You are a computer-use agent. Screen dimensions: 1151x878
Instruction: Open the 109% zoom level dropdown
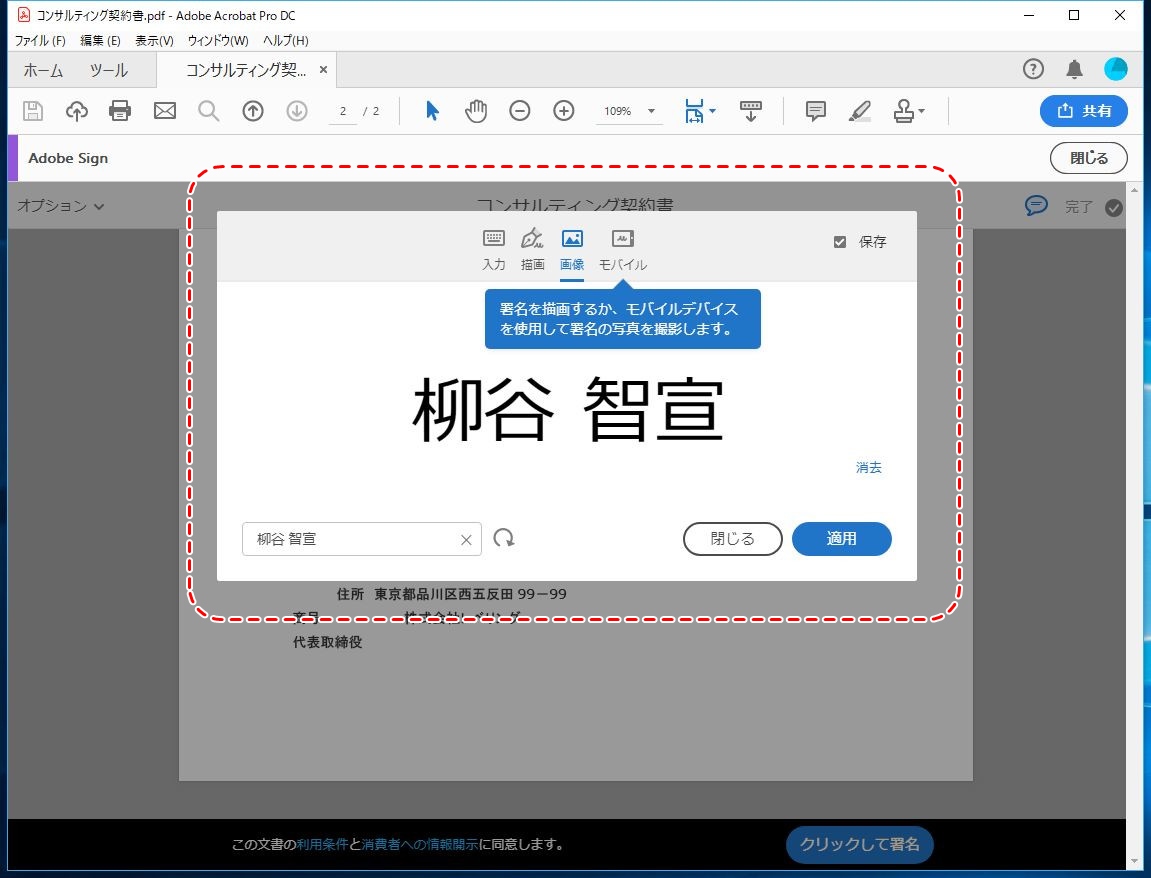(x=651, y=111)
